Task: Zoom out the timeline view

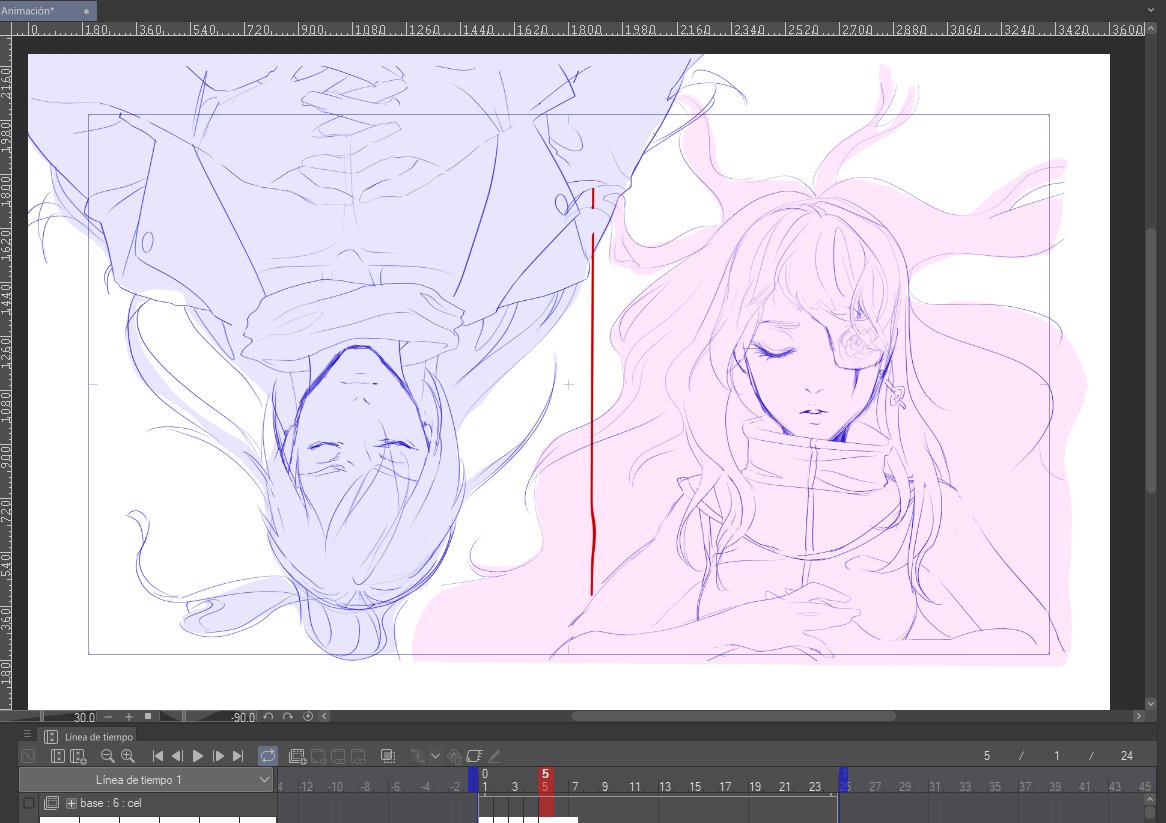Action: pyautogui.click(x=108, y=756)
